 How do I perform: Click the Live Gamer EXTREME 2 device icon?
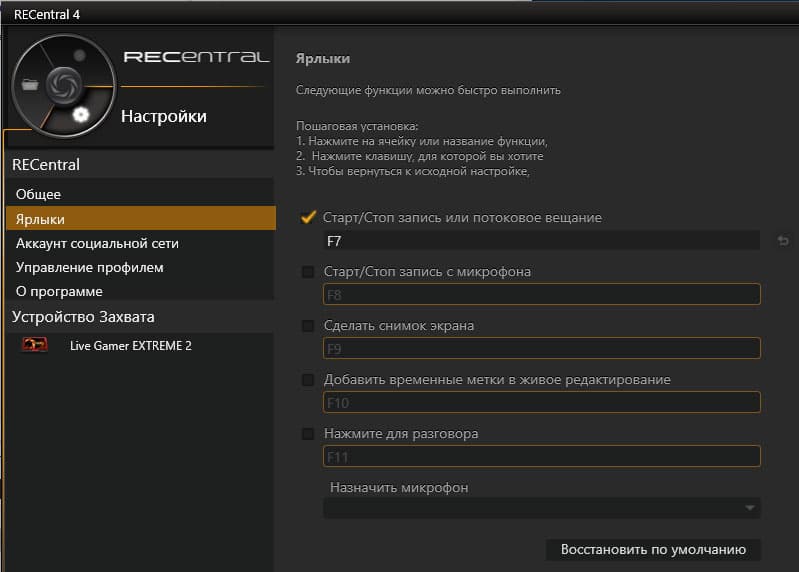pyautogui.click(x=35, y=345)
